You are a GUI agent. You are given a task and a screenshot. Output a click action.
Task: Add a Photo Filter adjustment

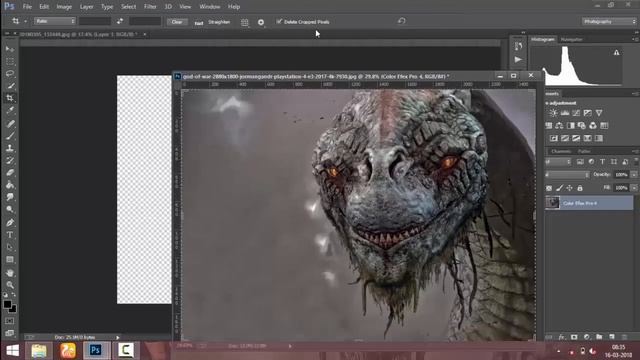point(582,126)
